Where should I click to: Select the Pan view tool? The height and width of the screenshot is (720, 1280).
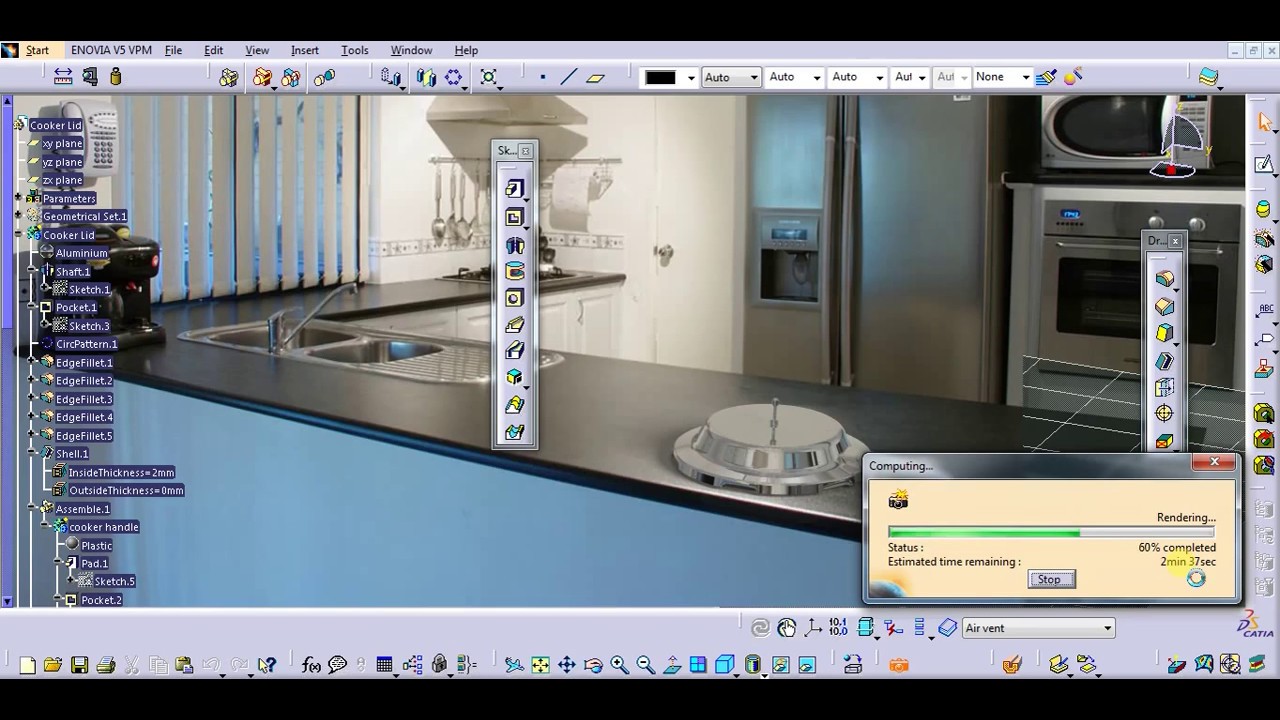(566, 665)
